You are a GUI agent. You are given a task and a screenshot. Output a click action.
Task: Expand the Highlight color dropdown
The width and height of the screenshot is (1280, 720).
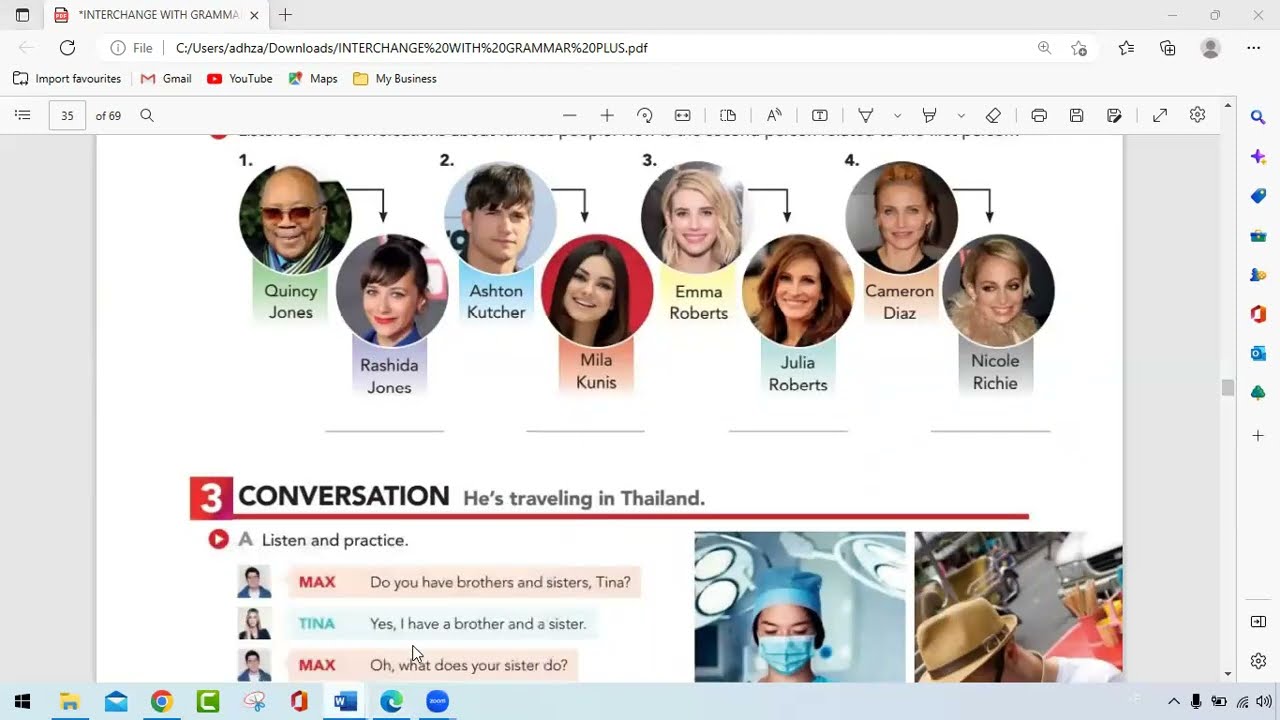(961, 115)
